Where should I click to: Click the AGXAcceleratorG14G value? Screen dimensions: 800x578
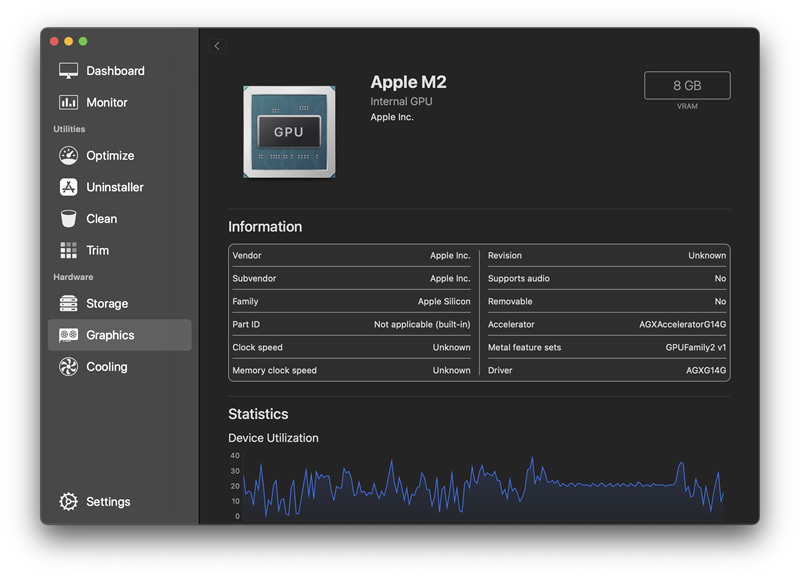[x=682, y=324]
